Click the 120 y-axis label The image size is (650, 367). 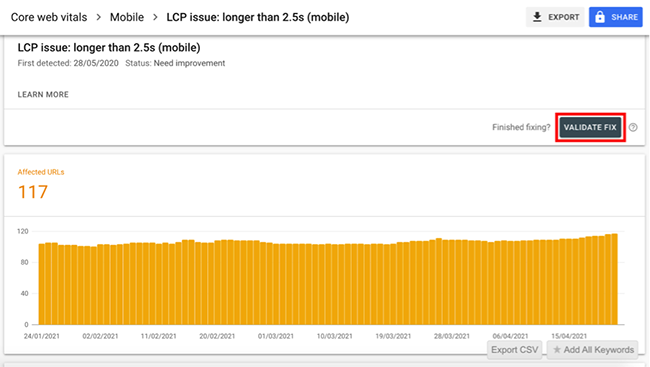[x=23, y=231]
